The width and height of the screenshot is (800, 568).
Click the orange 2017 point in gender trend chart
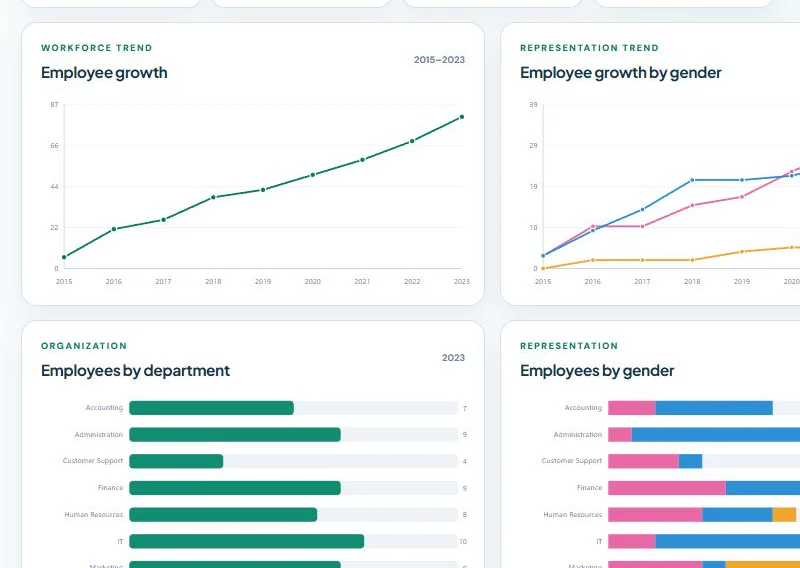642,260
